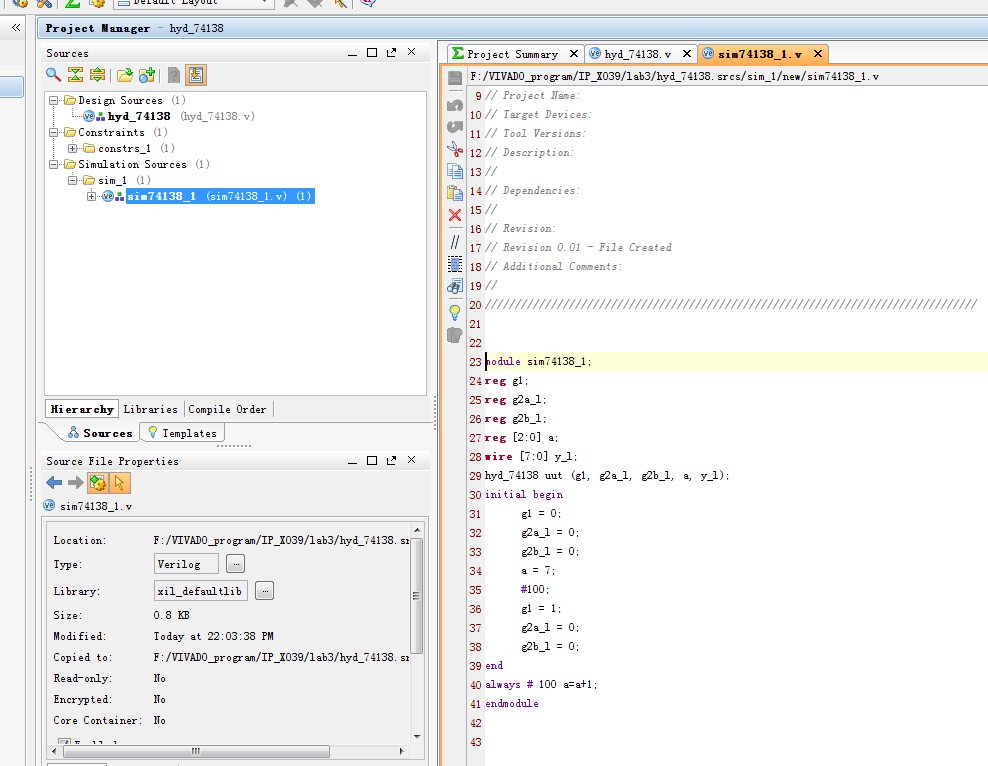
Task: Click Expand All in Sources toolbar
Action: click(x=98, y=75)
